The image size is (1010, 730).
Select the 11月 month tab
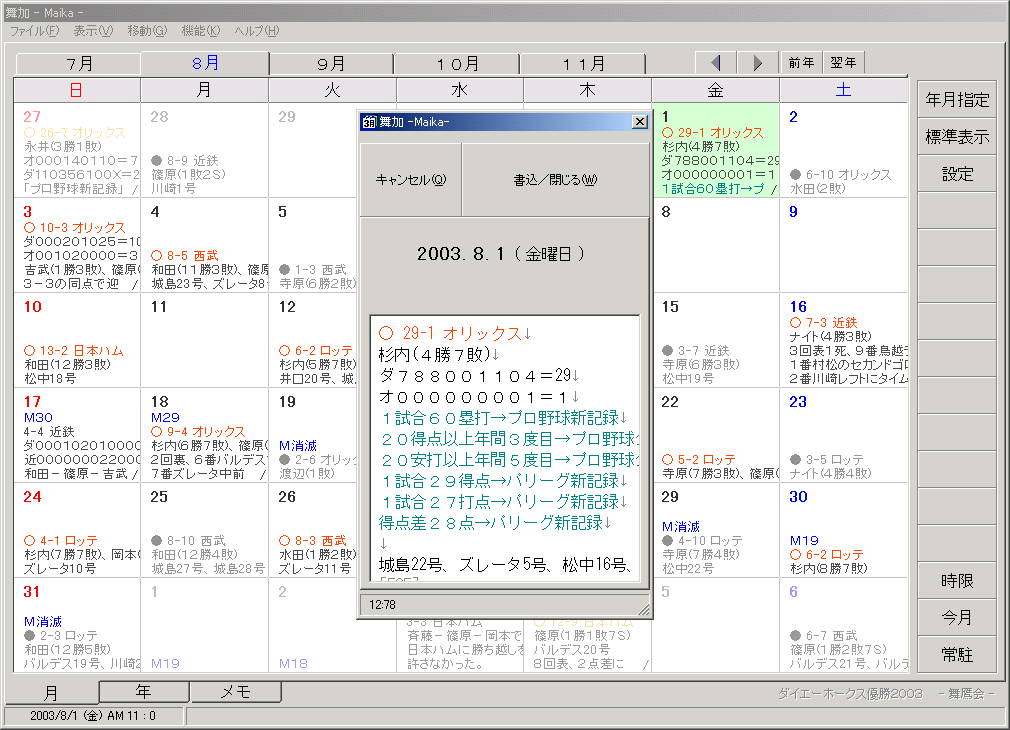pyautogui.click(x=583, y=64)
